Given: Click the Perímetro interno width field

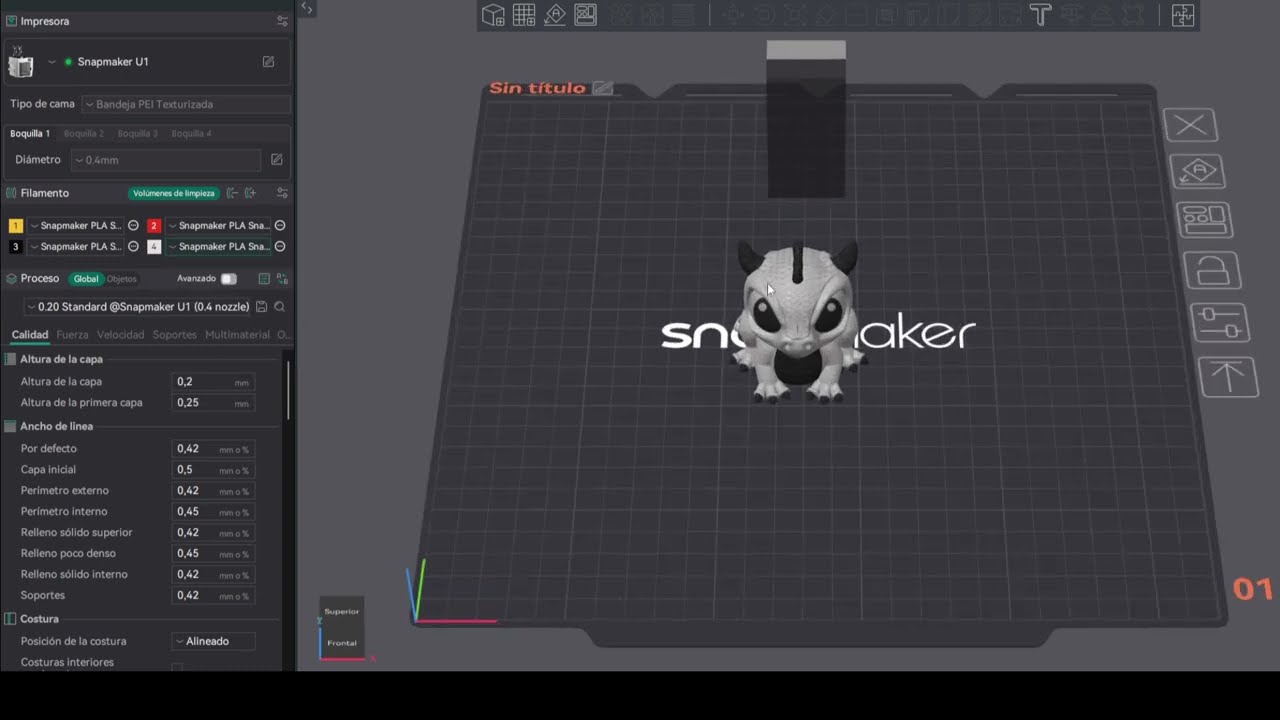Looking at the screenshot, I should point(213,512).
